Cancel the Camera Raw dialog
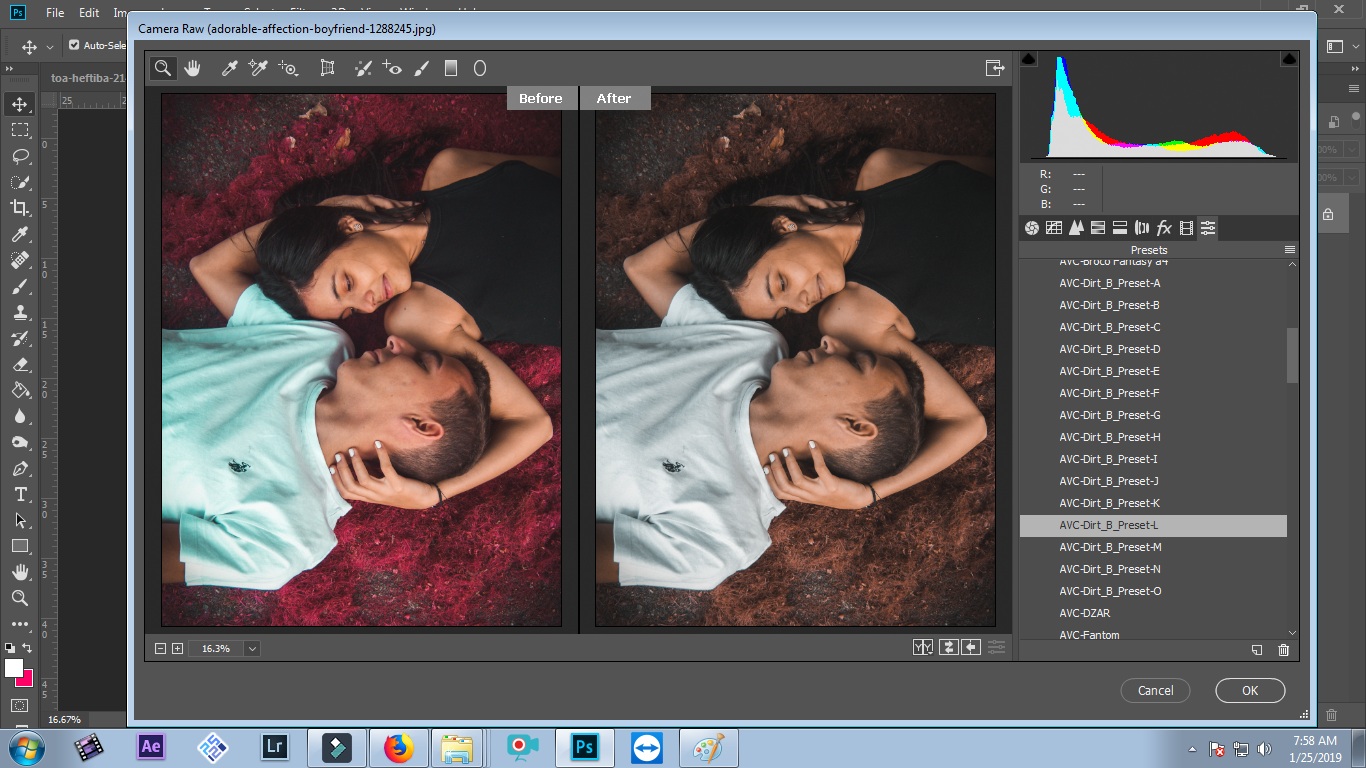The image size is (1366, 768). pos(1155,690)
